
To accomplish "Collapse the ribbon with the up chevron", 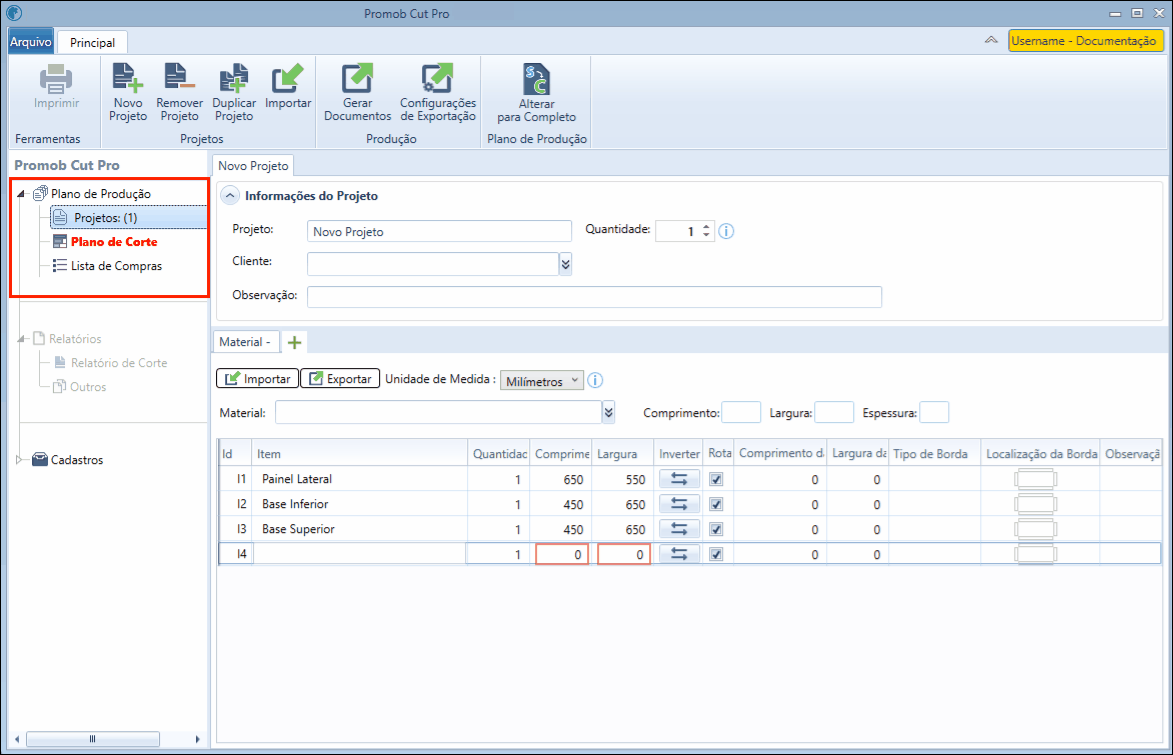I will pos(991,40).
